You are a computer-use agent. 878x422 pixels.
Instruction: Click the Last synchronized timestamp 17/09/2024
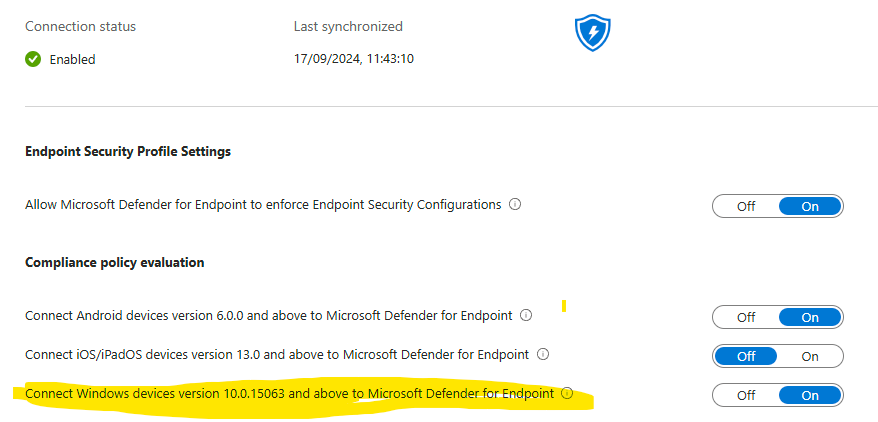pos(354,59)
